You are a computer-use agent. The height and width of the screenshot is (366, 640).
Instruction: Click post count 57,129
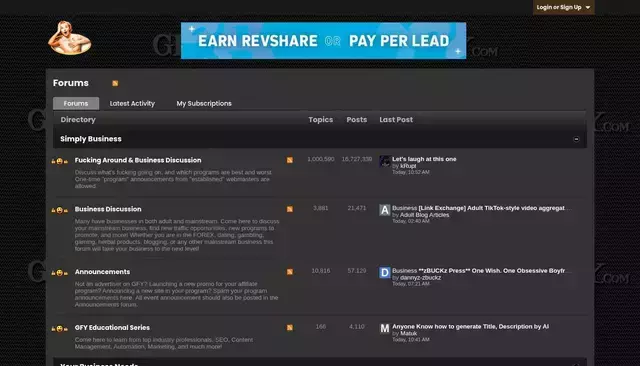(357, 271)
